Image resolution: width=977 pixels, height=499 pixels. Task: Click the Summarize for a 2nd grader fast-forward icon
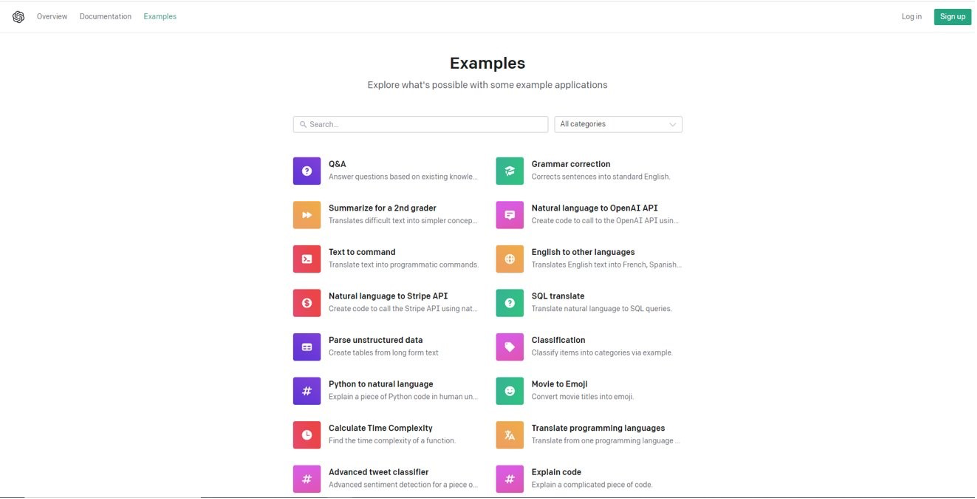coord(307,215)
